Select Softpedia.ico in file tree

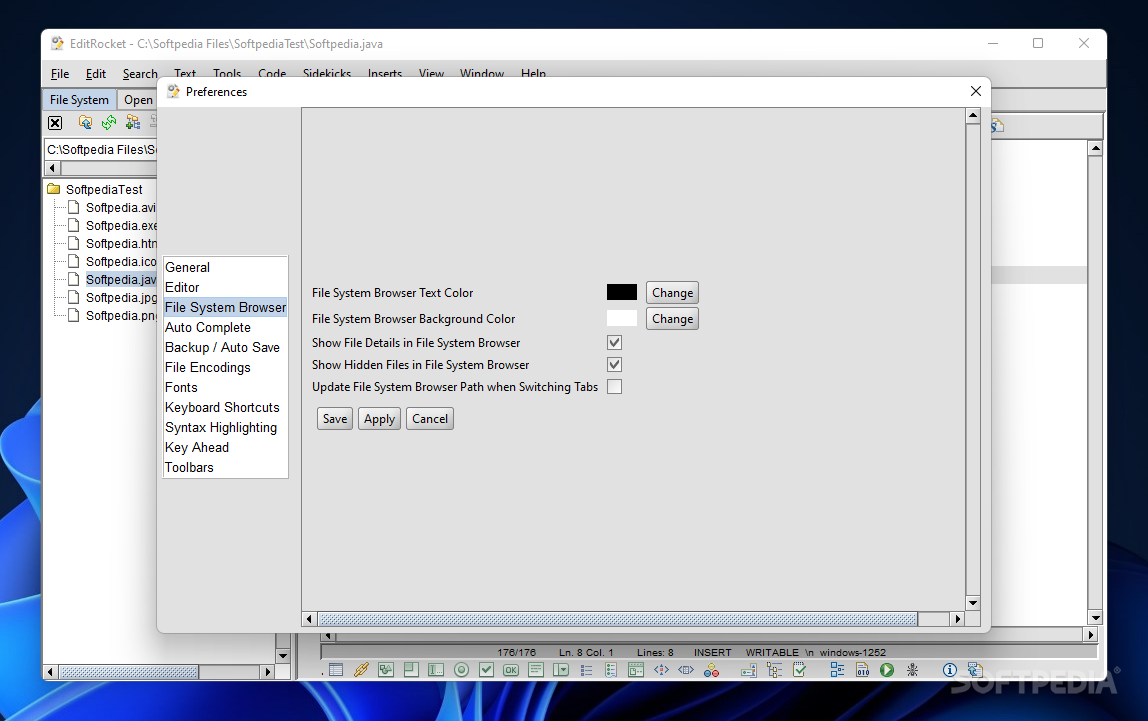click(x=121, y=261)
